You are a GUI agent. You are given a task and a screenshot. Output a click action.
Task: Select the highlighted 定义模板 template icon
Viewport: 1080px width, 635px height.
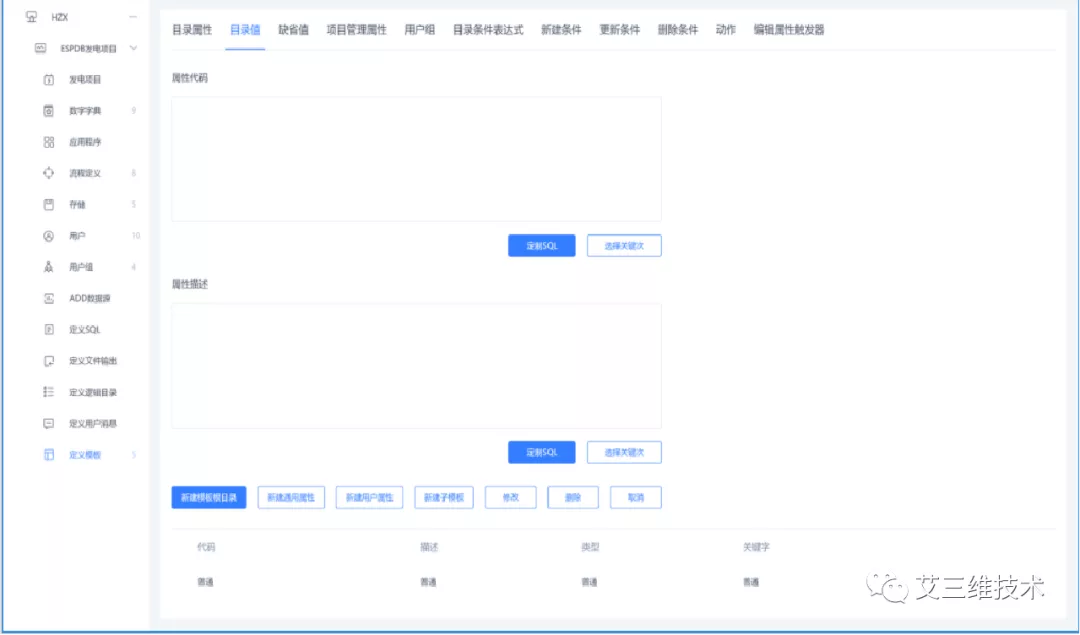48,455
